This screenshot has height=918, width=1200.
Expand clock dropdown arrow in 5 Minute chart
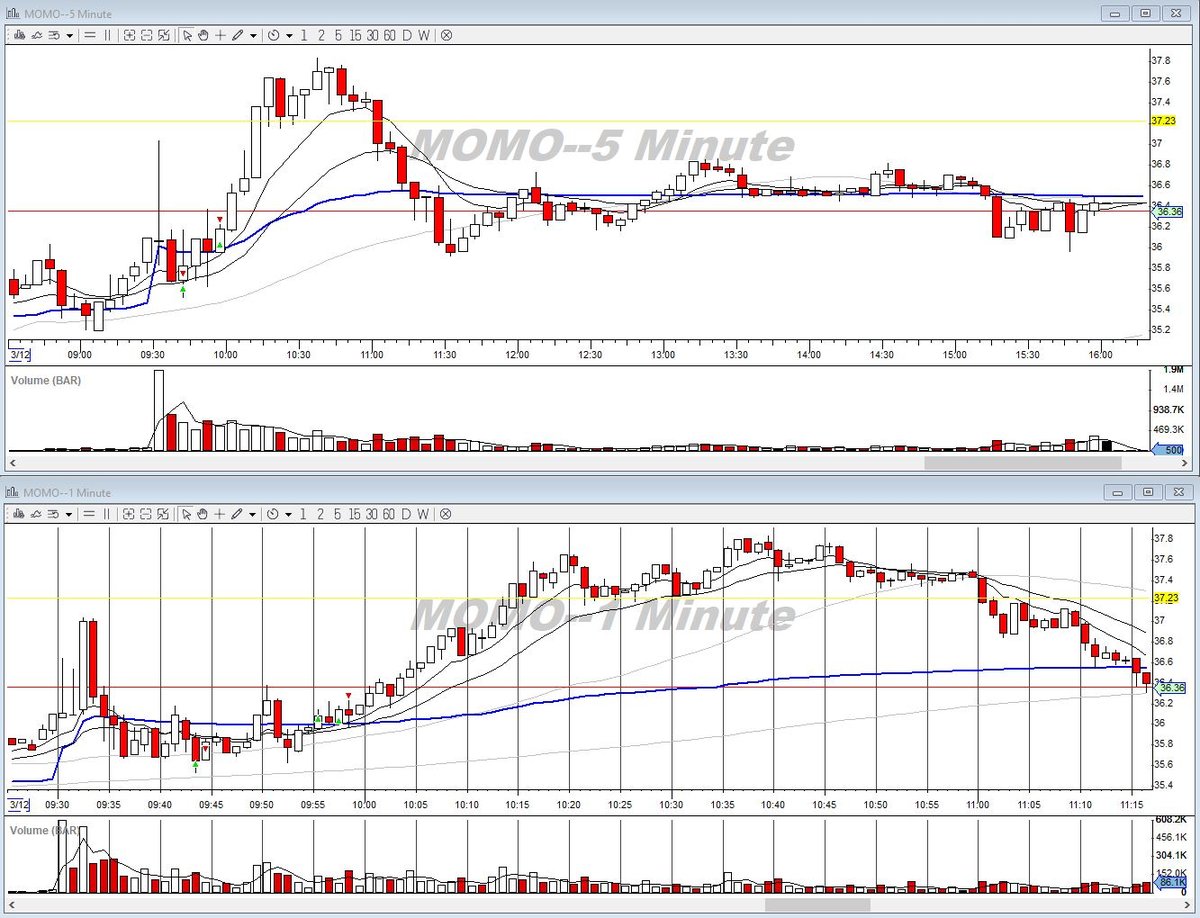pyautogui.click(x=289, y=35)
